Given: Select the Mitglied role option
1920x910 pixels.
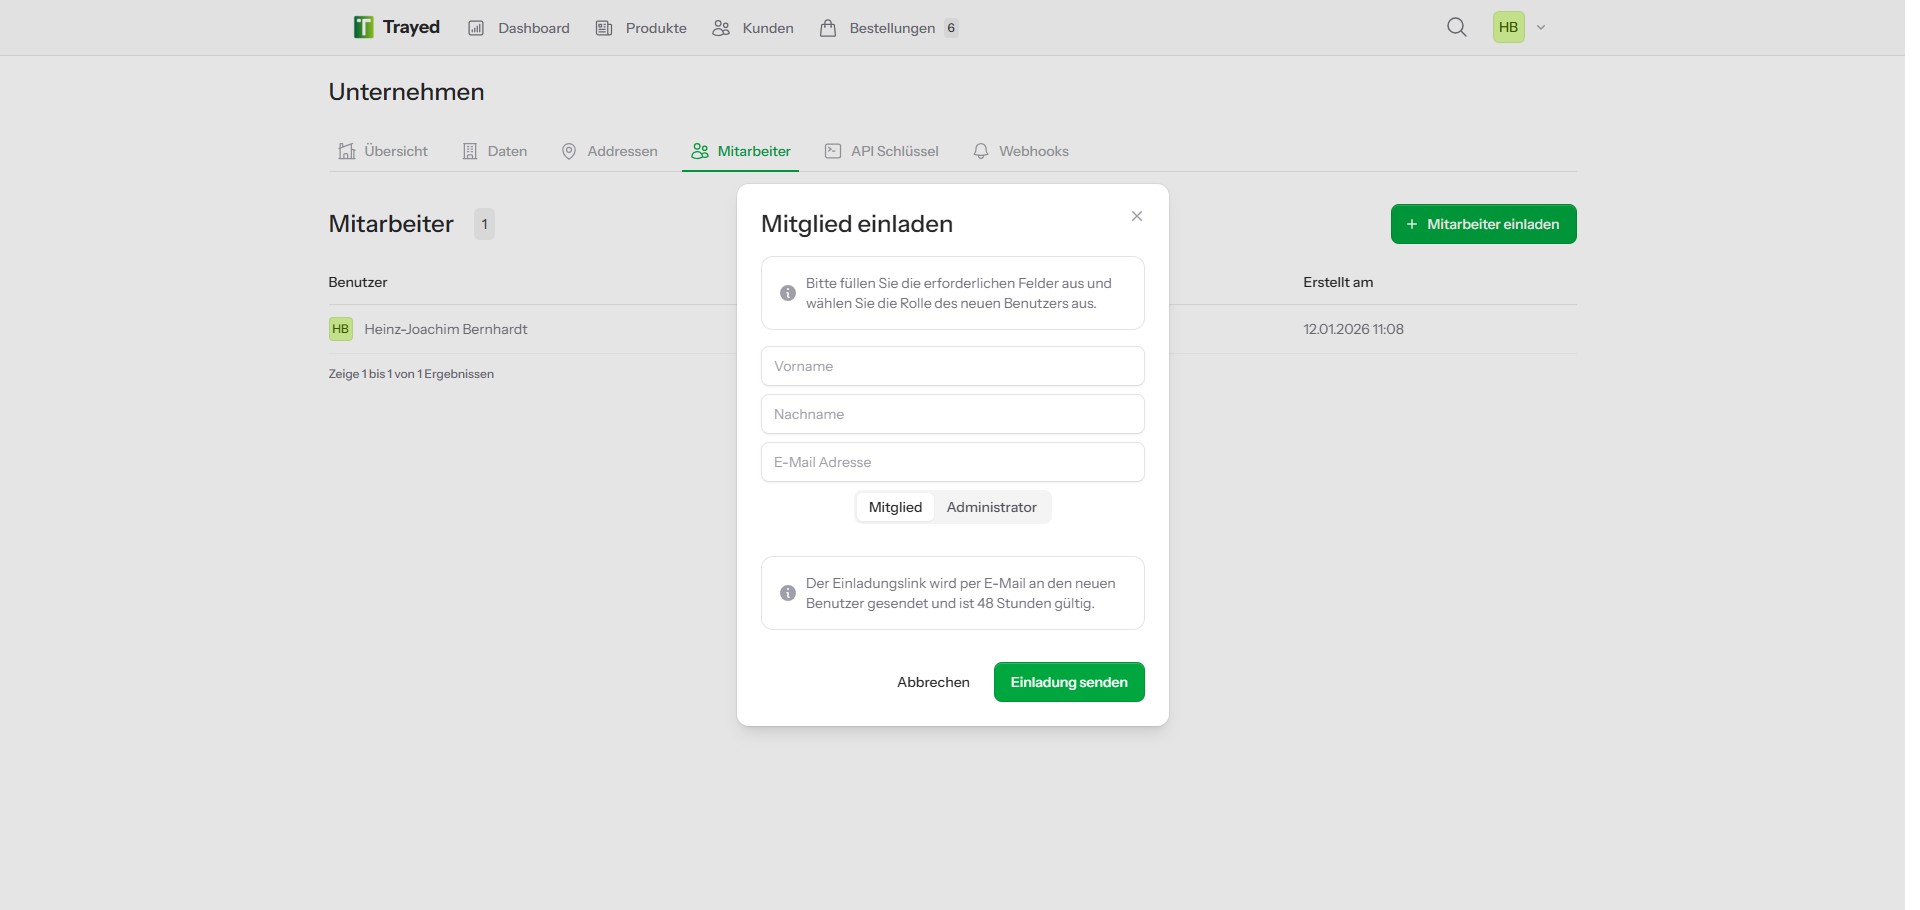Looking at the screenshot, I should pos(895,507).
